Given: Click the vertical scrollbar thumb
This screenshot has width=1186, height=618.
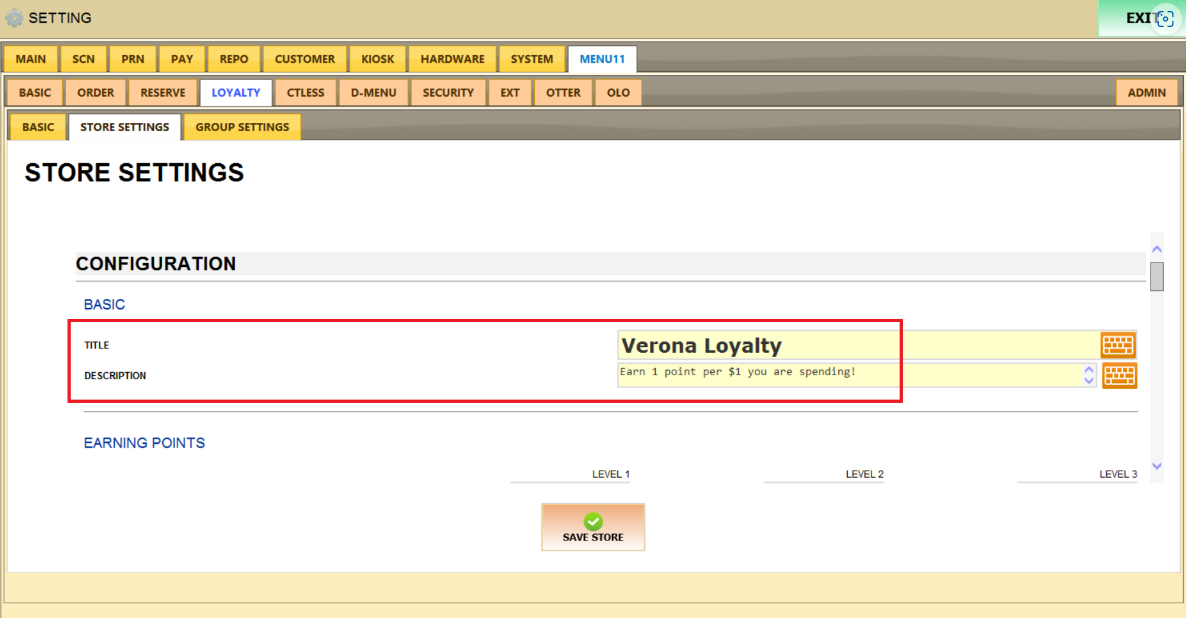Looking at the screenshot, I should click(x=1157, y=276).
